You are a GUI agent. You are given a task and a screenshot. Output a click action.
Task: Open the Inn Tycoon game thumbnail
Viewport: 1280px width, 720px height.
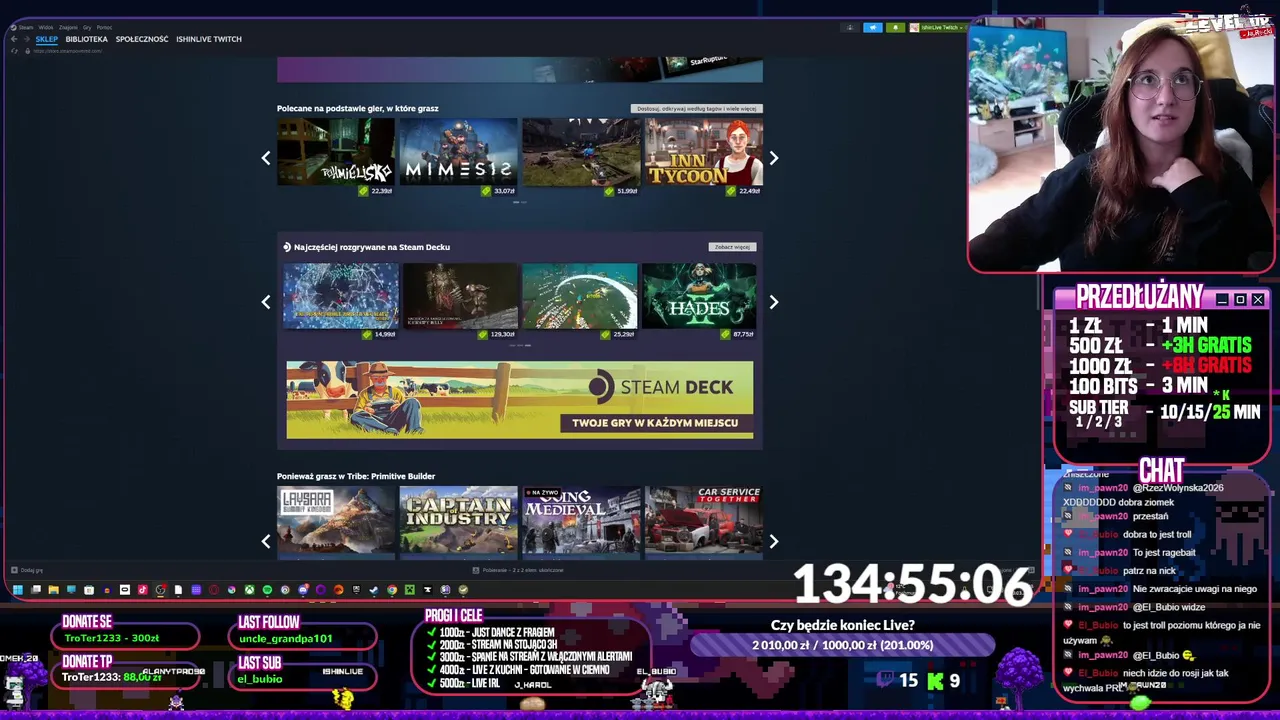click(704, 152)
